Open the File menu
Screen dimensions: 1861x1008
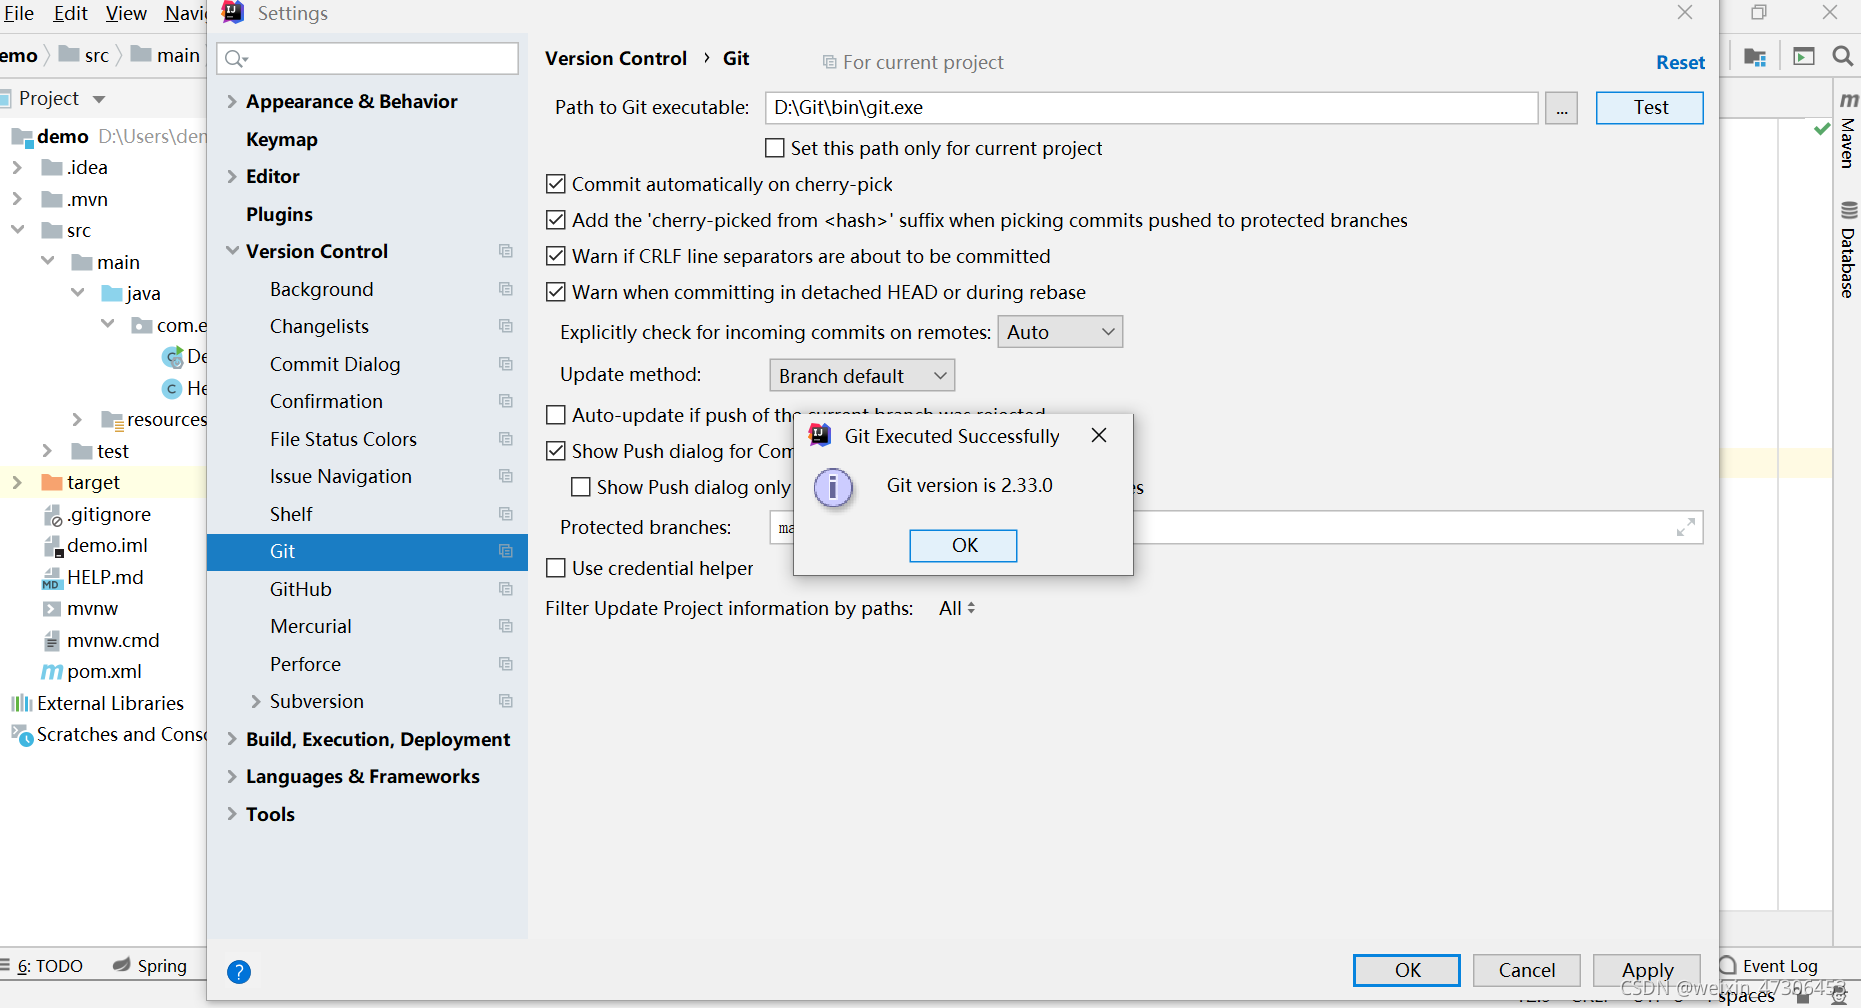(x=18, y=13)
